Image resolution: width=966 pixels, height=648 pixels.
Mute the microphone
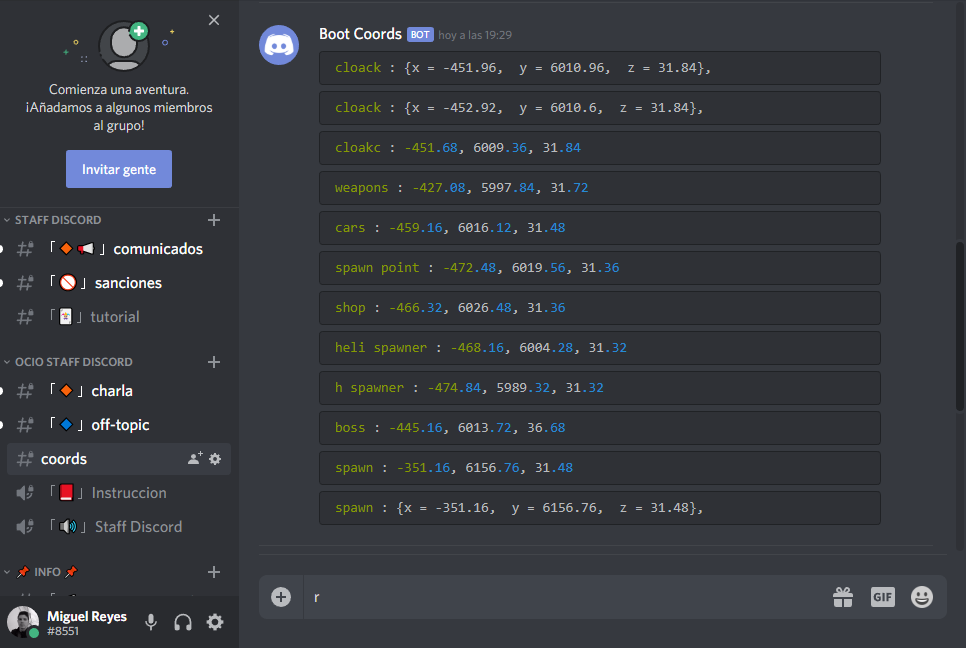click(x=151, y=622)
